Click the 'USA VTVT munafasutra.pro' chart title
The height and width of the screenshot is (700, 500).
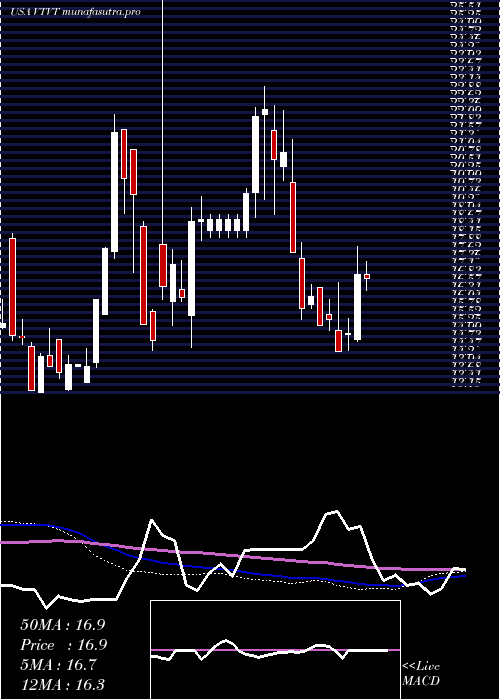(x=75, y=12)
